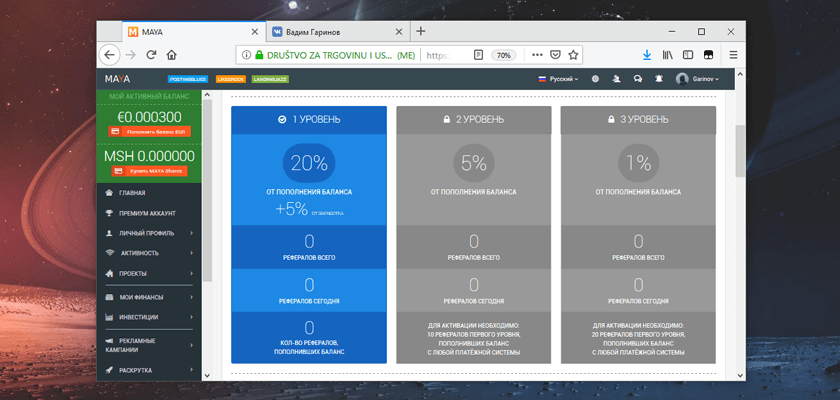Click the МОЙ АКТИВНЫЙ БАЛАНС heading

(x=149, y=96)
